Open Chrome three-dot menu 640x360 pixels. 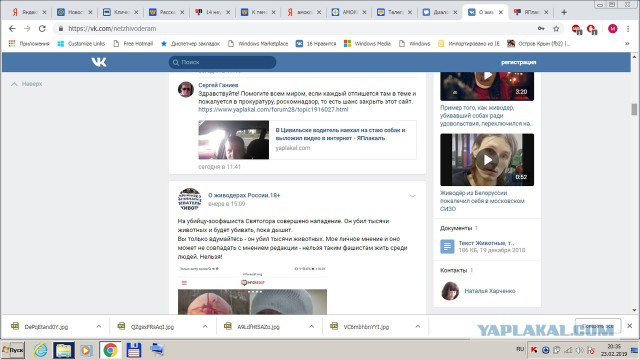tap(628, 29)
